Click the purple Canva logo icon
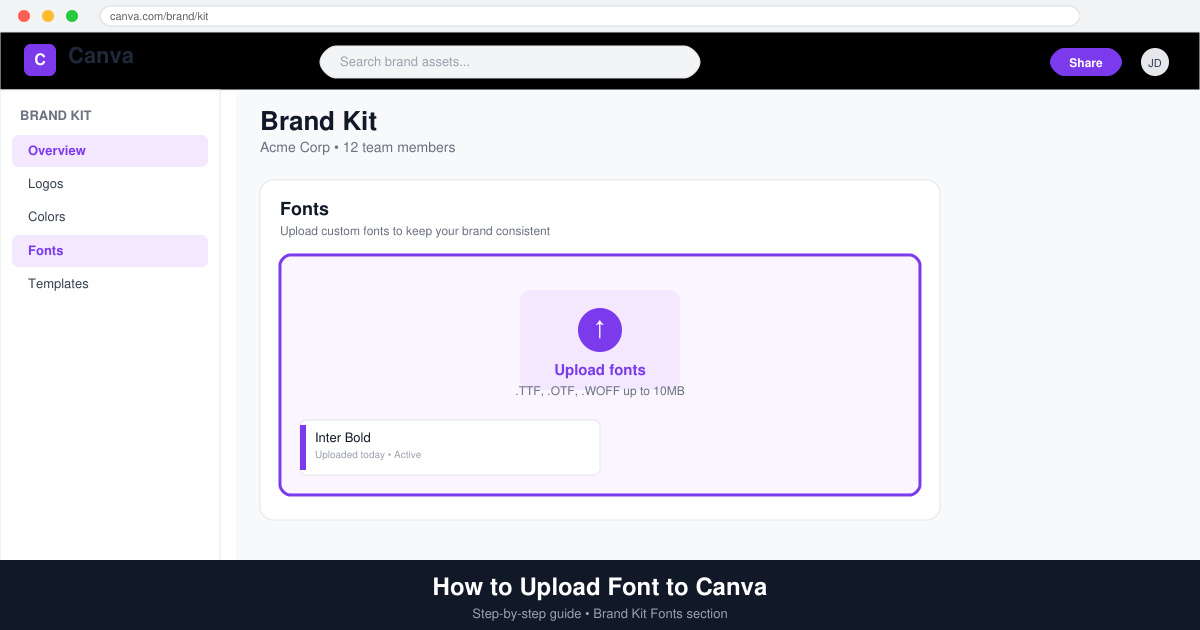 pyautogui.click(x=40, y=60)
